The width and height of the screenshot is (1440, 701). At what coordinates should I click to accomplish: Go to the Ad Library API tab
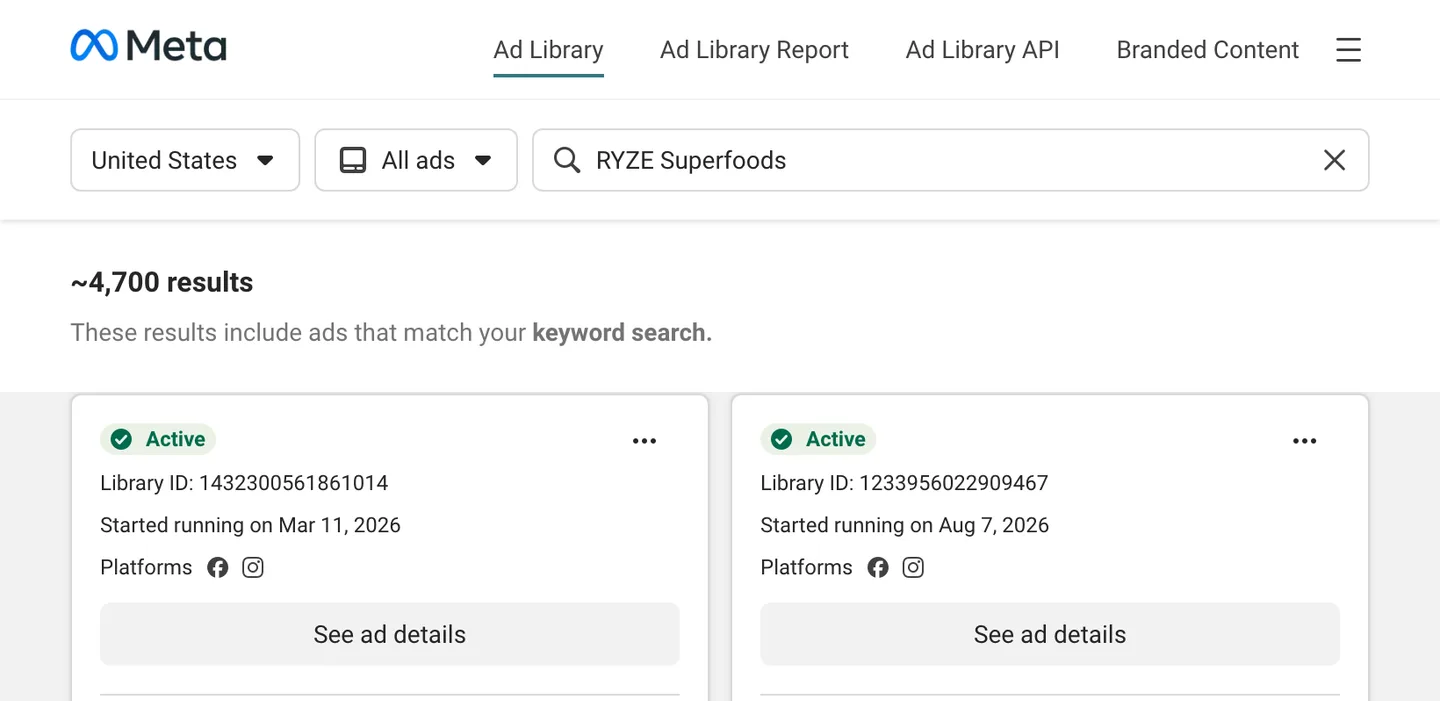point(982,50)
